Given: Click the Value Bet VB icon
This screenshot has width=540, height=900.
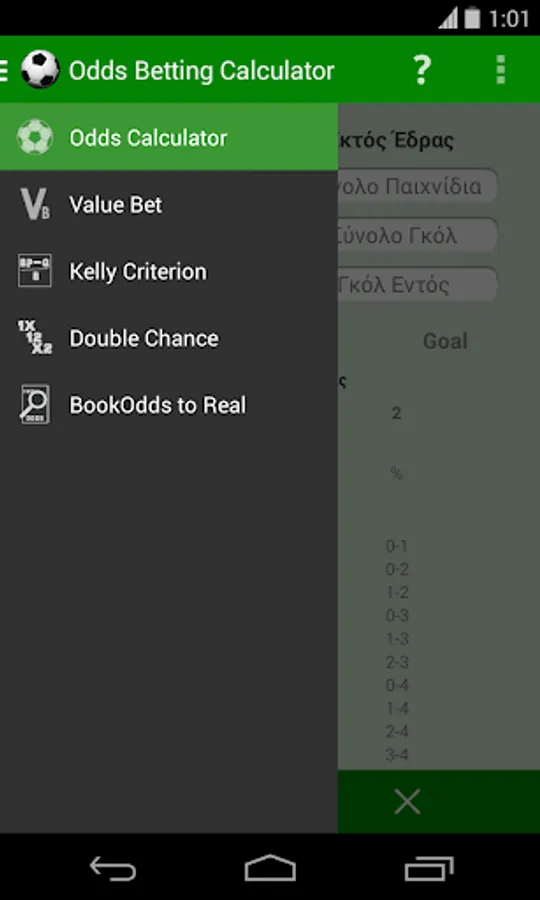Looking at the screenshot, I should pyautogui.click(x=35, y=204).
